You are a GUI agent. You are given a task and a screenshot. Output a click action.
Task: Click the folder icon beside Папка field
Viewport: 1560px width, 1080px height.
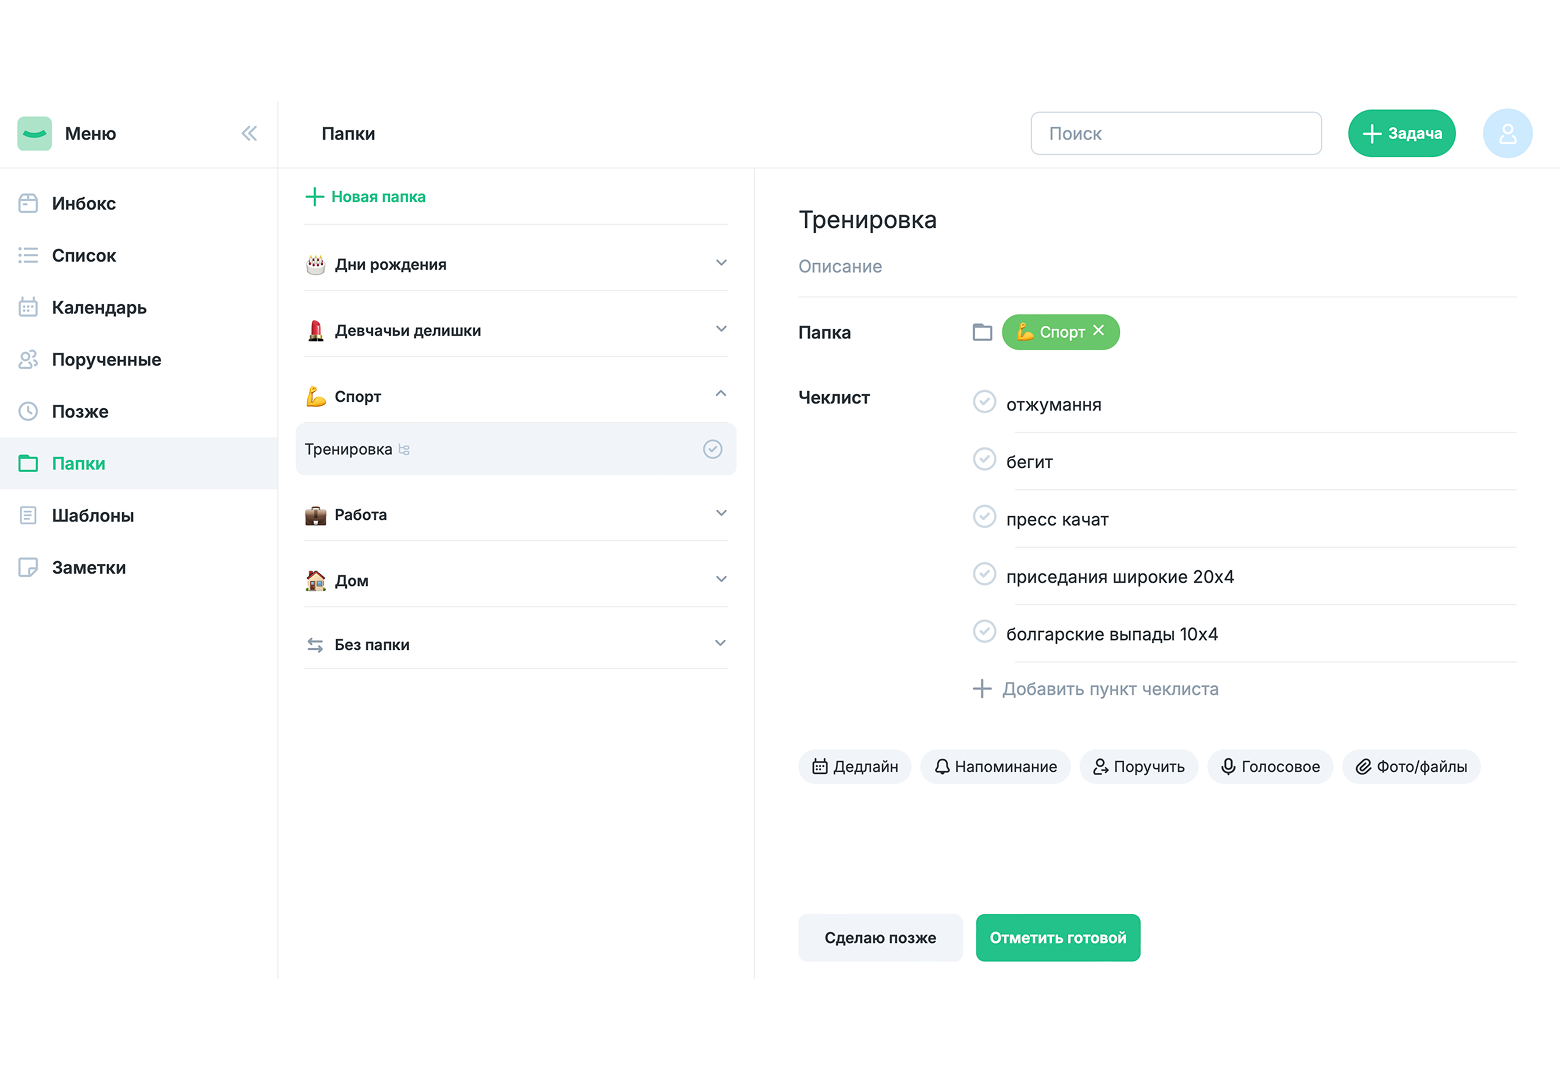click(982, 331)
